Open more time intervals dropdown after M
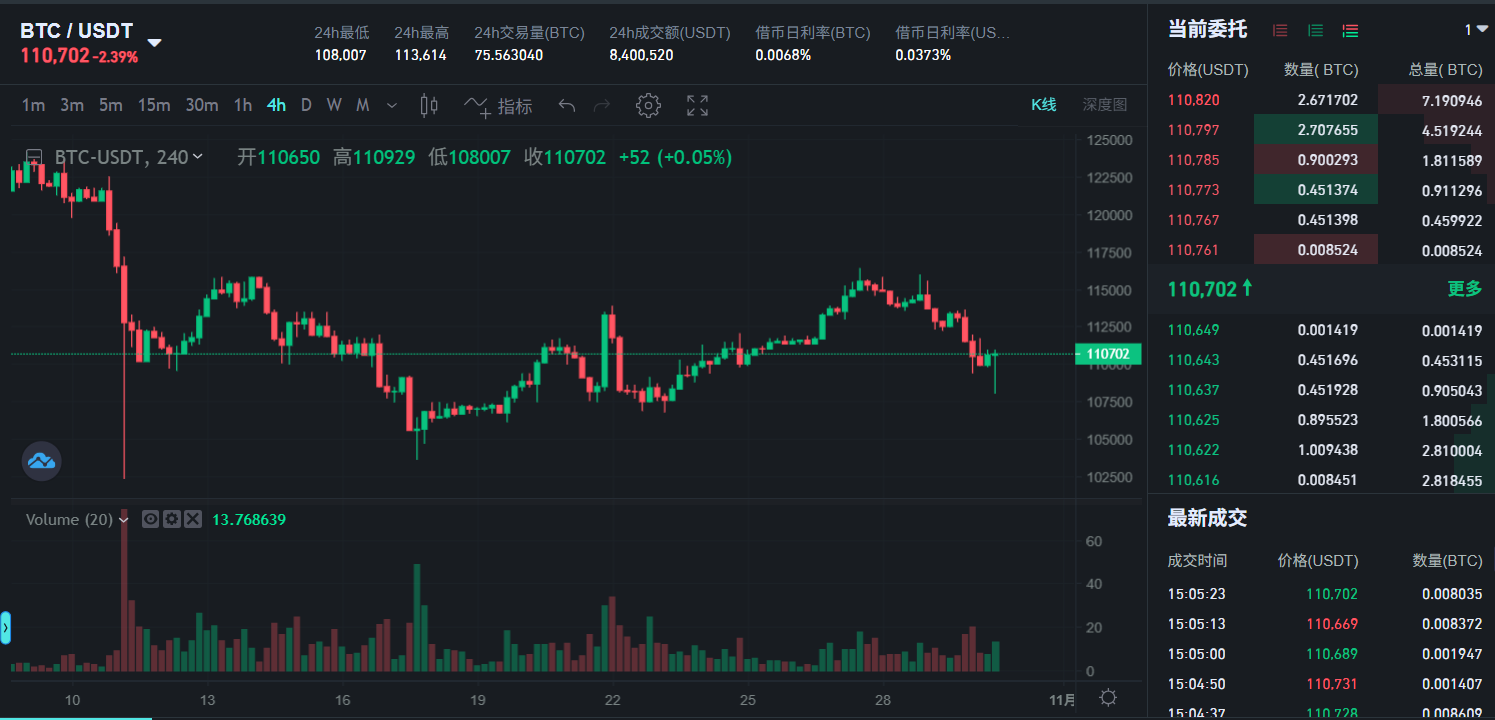The width and height of the screenshot is (1495, 720). click(391, 106)
